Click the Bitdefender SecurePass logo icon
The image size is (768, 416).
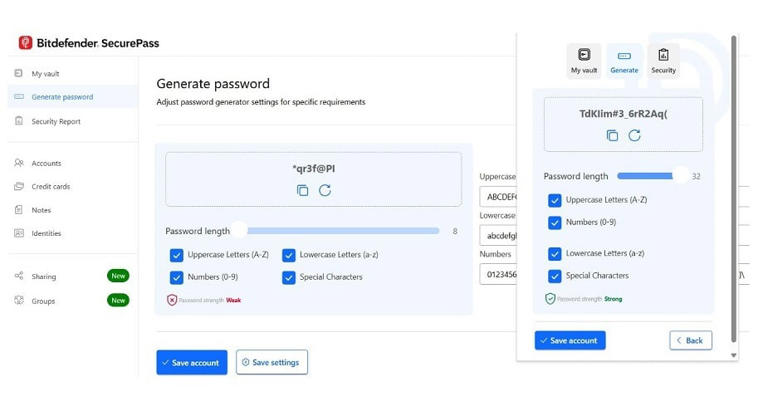click(x=25, y=43)
